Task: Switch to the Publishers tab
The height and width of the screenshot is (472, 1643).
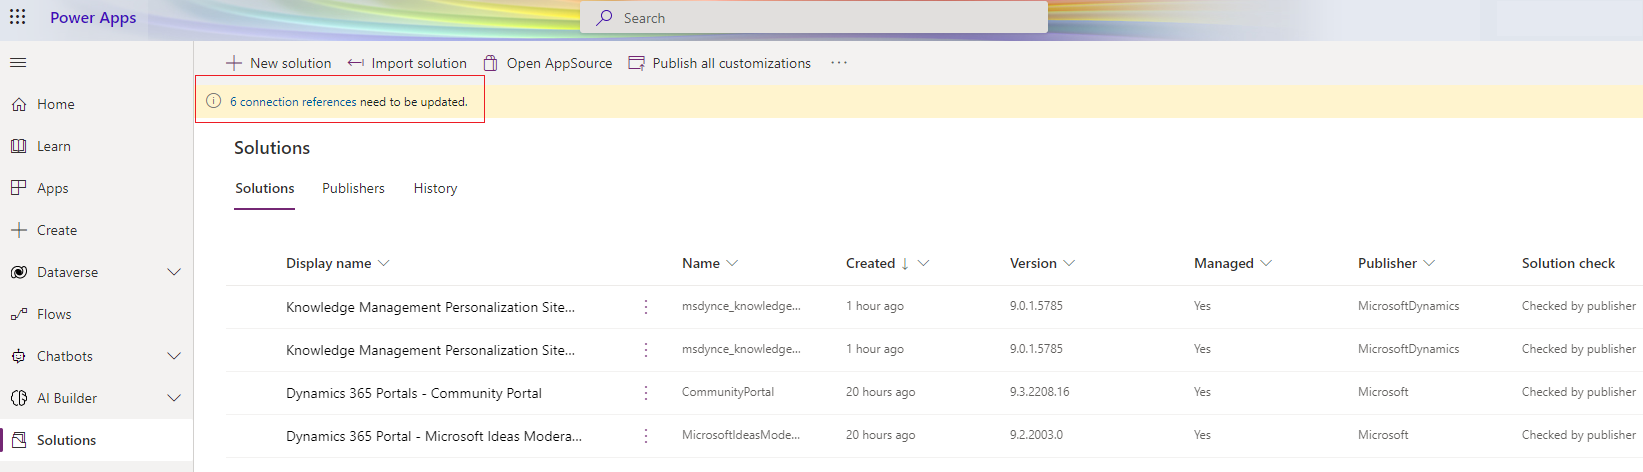Action: [353, 188]
